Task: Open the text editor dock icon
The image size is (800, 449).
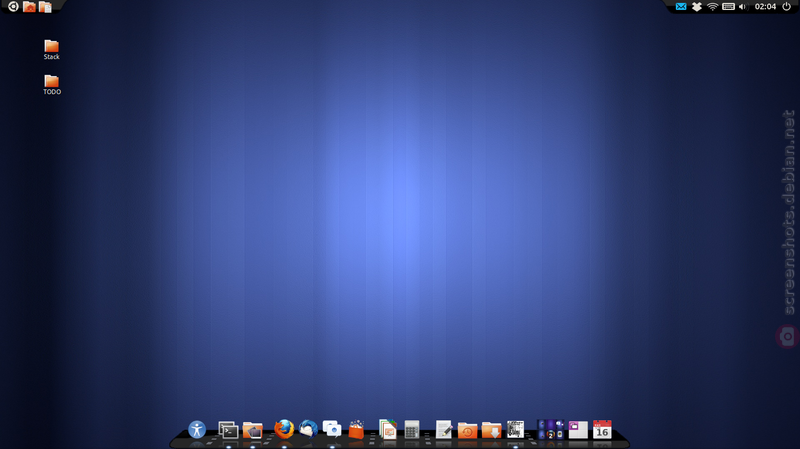Action: pos(443,430)
